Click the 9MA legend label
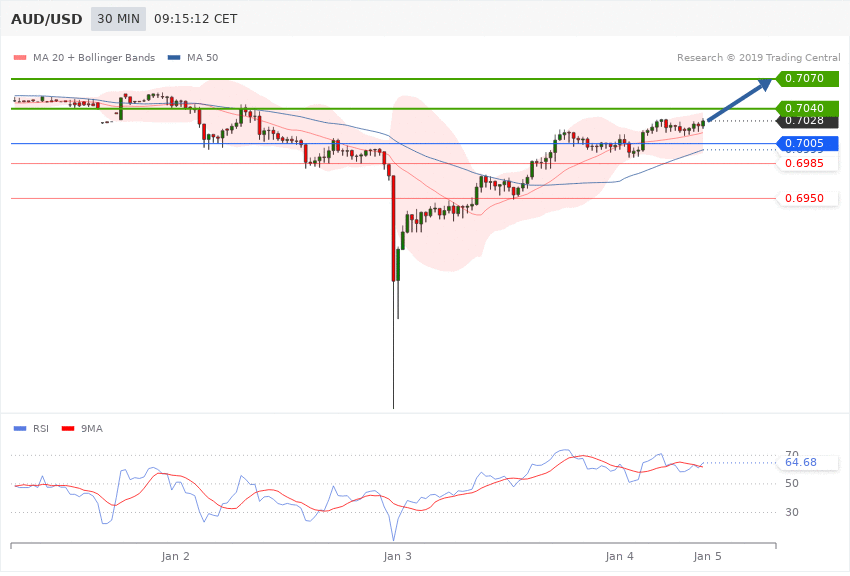The width and height of the screenshot is (850, 576). tap(92, 429)
